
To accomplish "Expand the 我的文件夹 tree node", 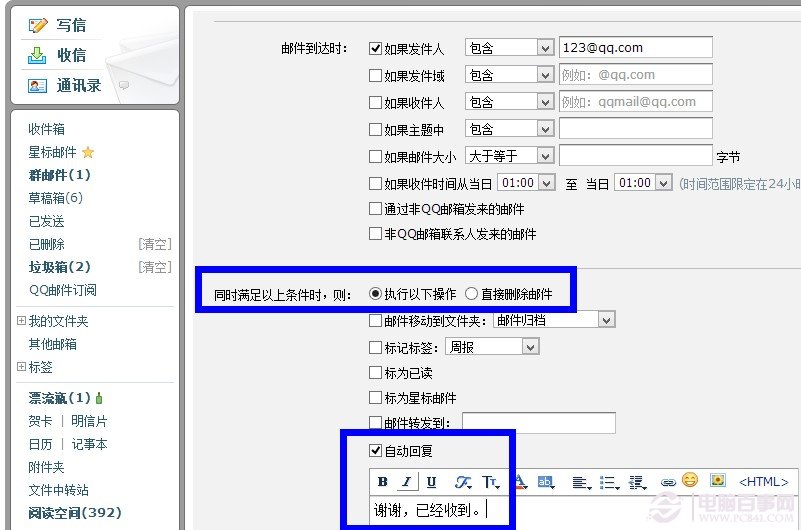I will (x=21, y=321).
